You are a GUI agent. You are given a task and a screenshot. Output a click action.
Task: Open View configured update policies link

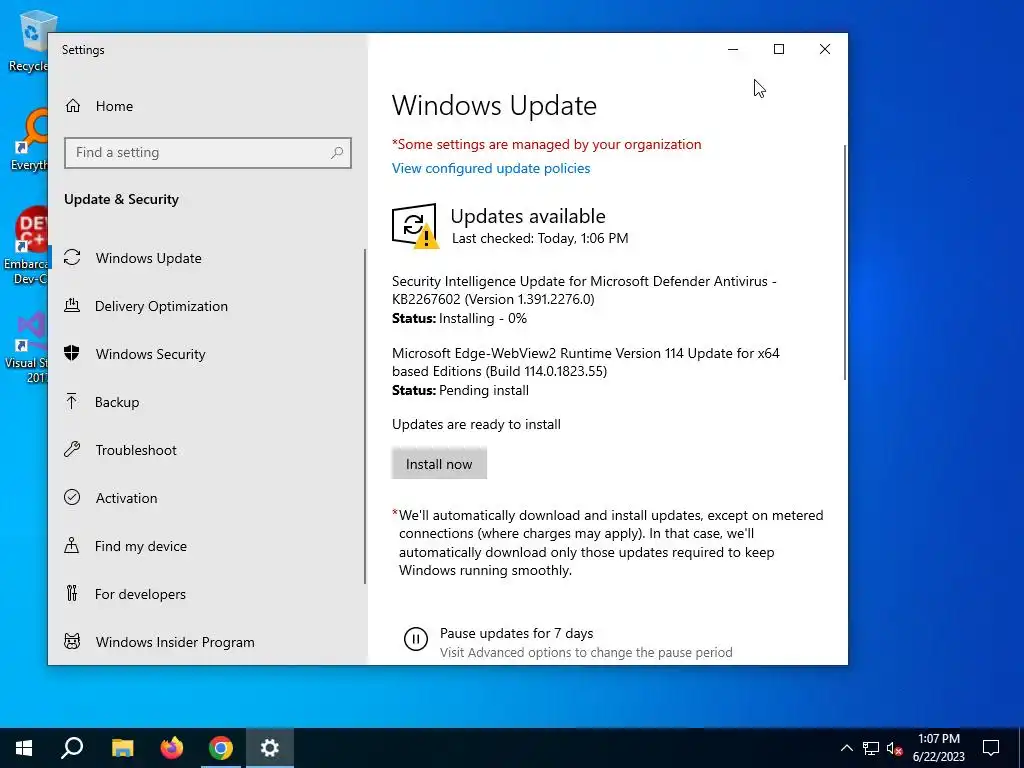pyautogui.click(x=491, y=168)
